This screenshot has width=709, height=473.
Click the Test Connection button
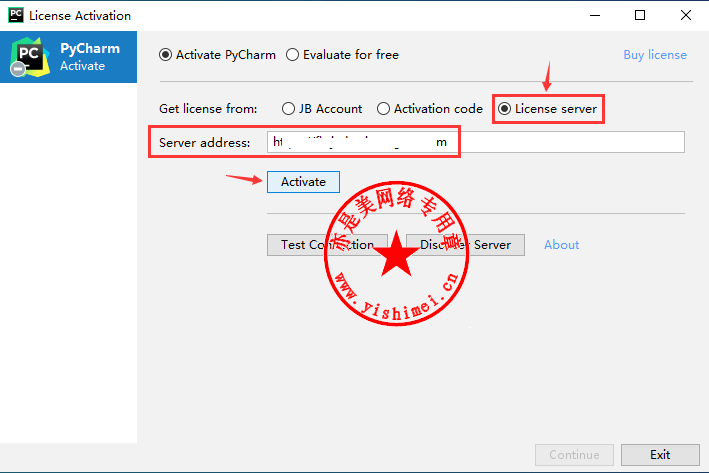click(x=327, y=245)
